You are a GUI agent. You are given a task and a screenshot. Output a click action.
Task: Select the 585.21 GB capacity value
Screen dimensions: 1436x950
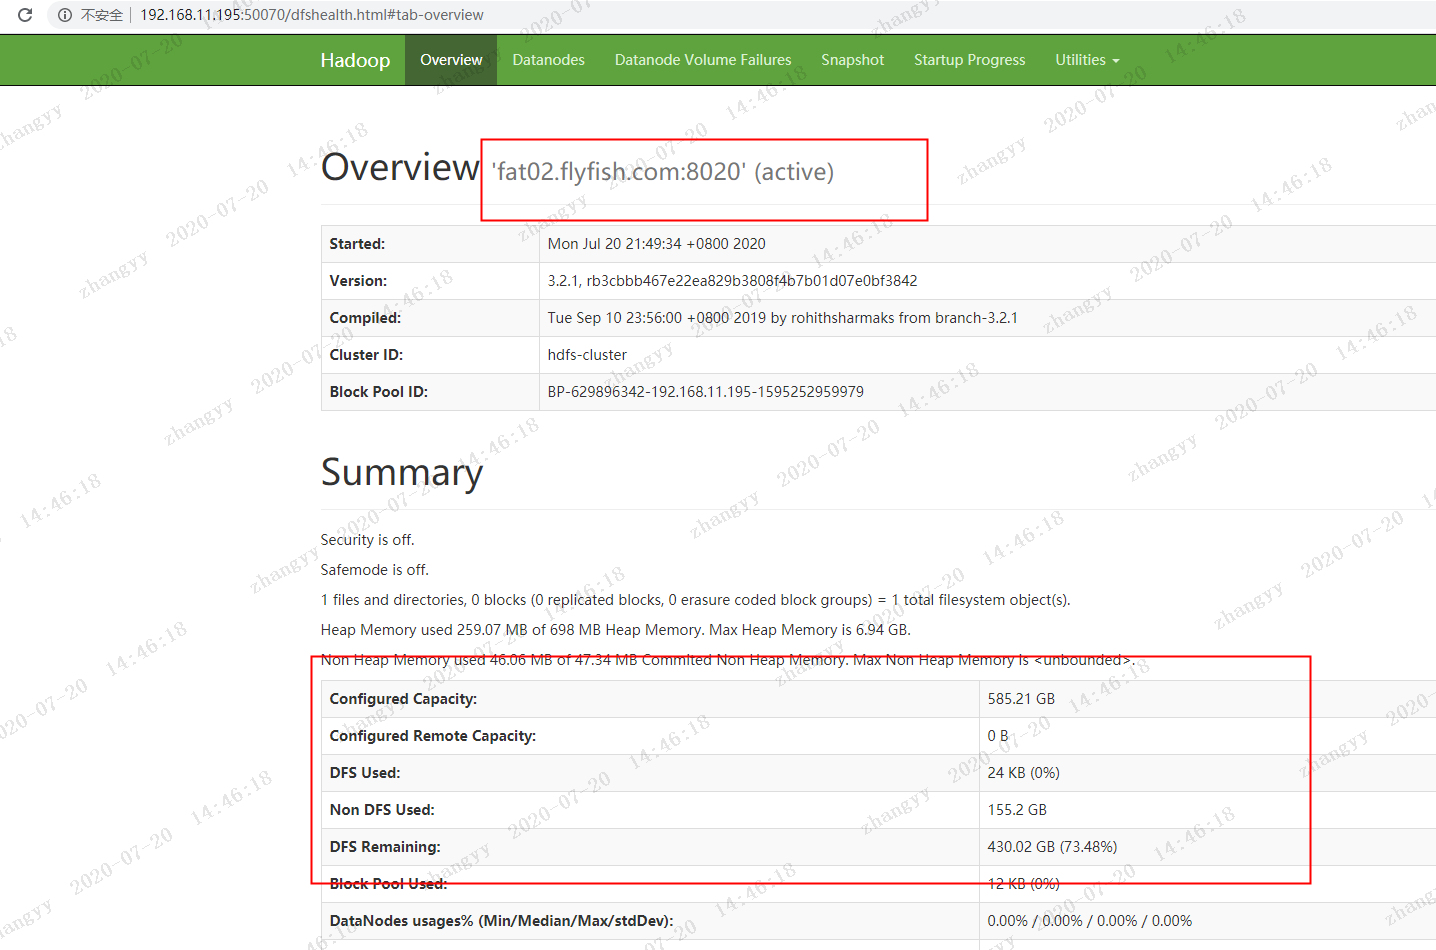click(1021, 699)
